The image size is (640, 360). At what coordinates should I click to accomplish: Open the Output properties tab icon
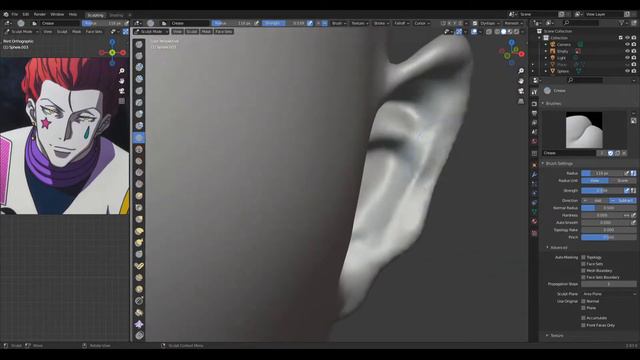[534, 113]
